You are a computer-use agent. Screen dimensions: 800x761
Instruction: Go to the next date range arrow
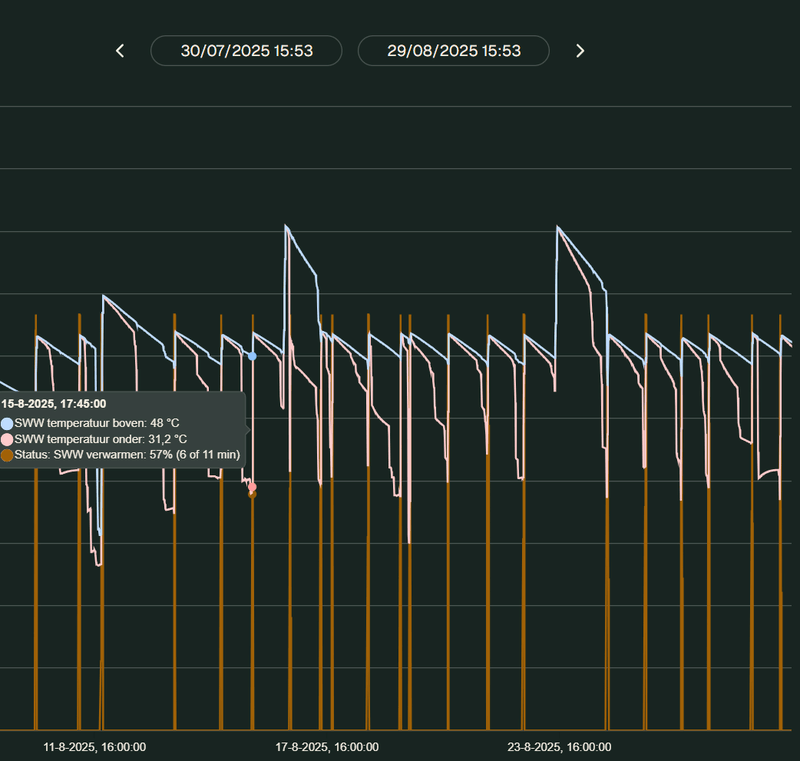click(580, 51)
